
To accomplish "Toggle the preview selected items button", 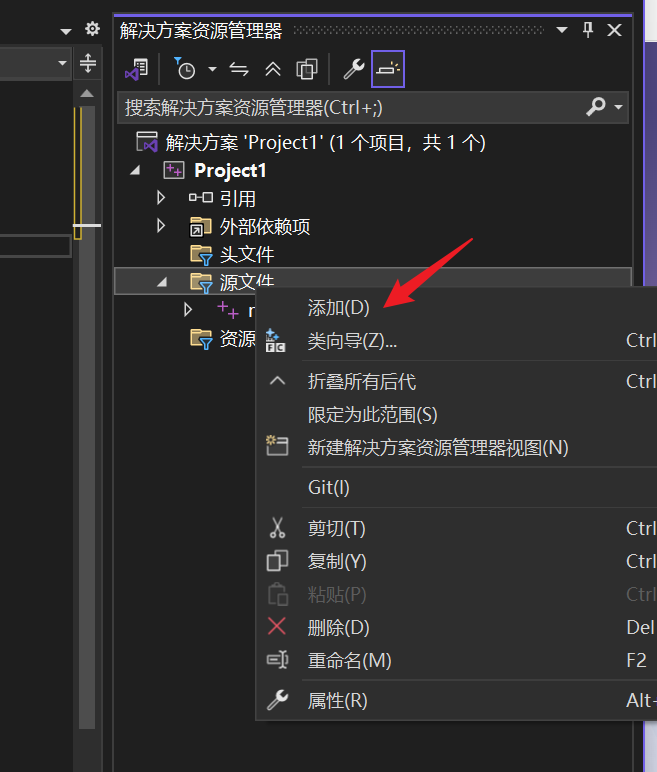I will pos(388,69).
